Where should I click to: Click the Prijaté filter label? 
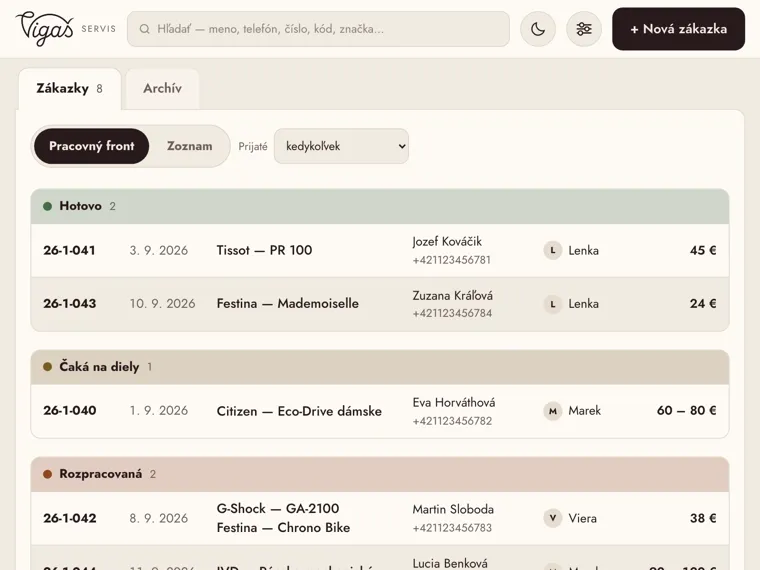[253, 146]
